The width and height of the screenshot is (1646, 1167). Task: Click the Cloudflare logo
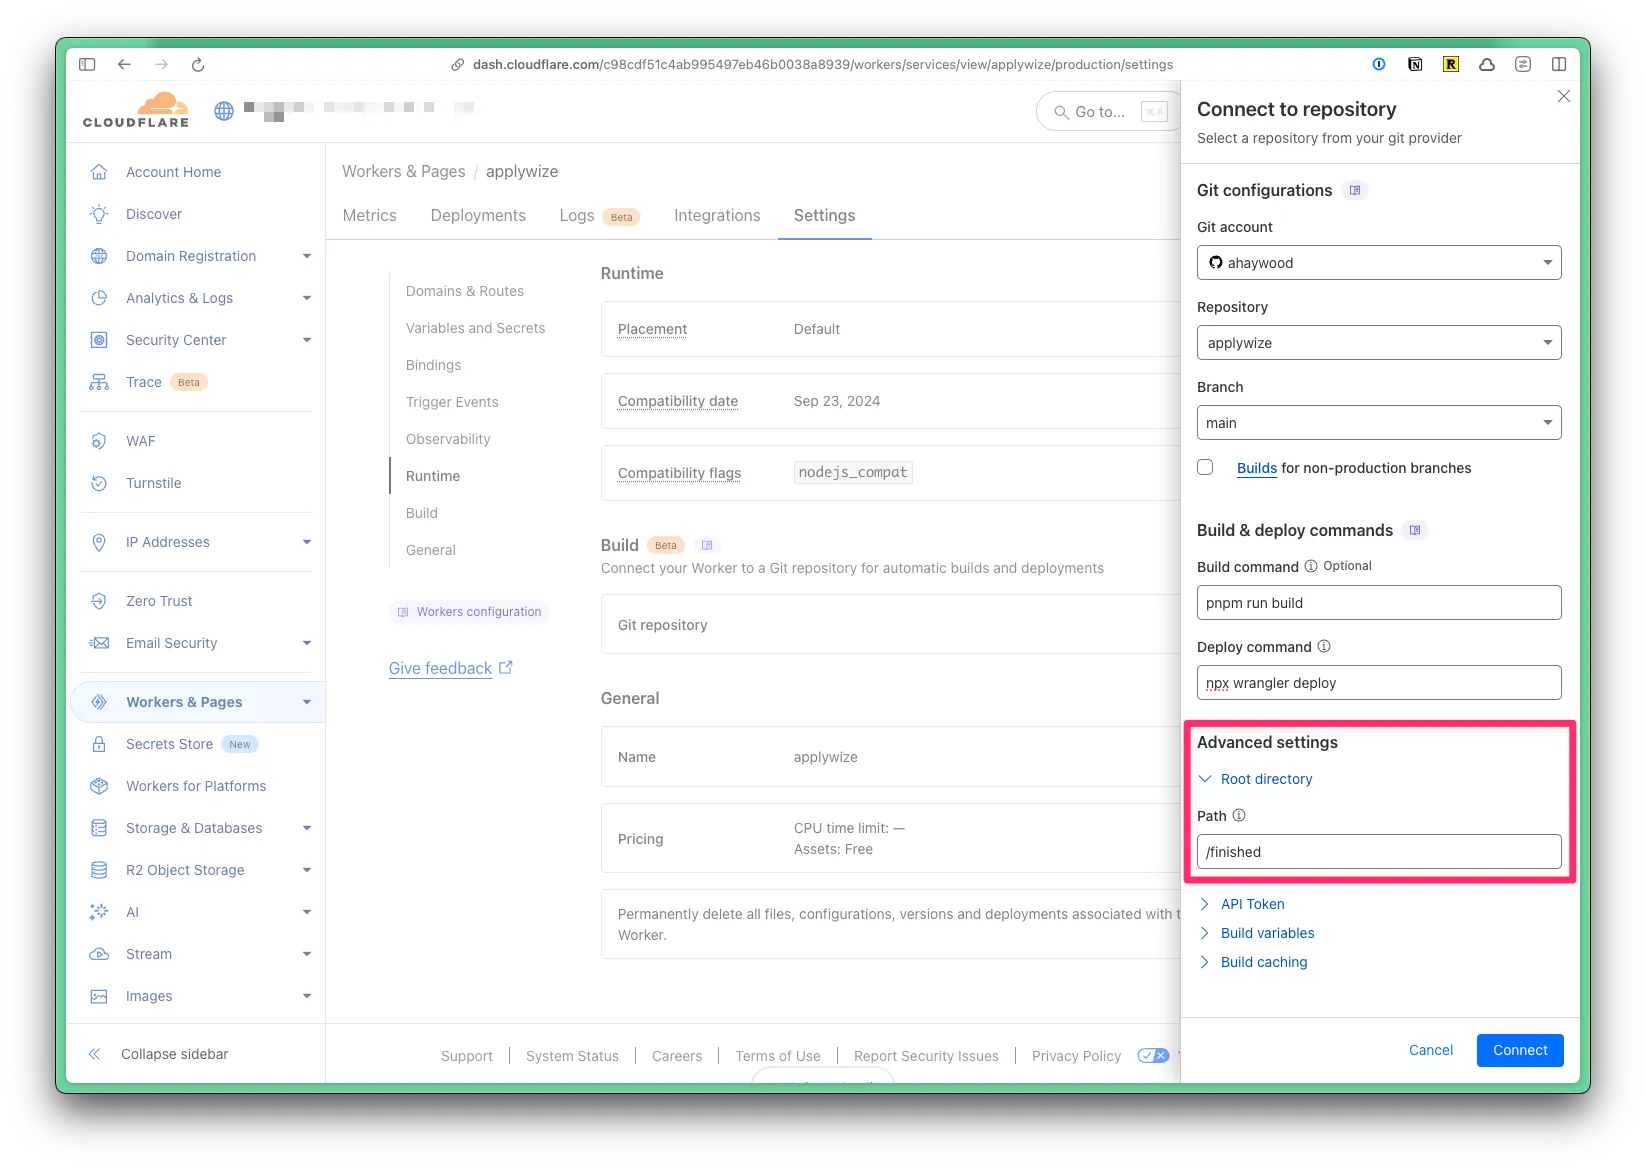pos(136,110)
